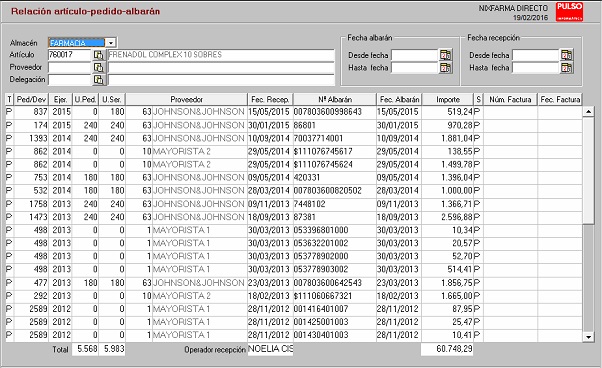Click the Núm. Factura column header
Screen dimensions: 602x368
tap(510, 99)
